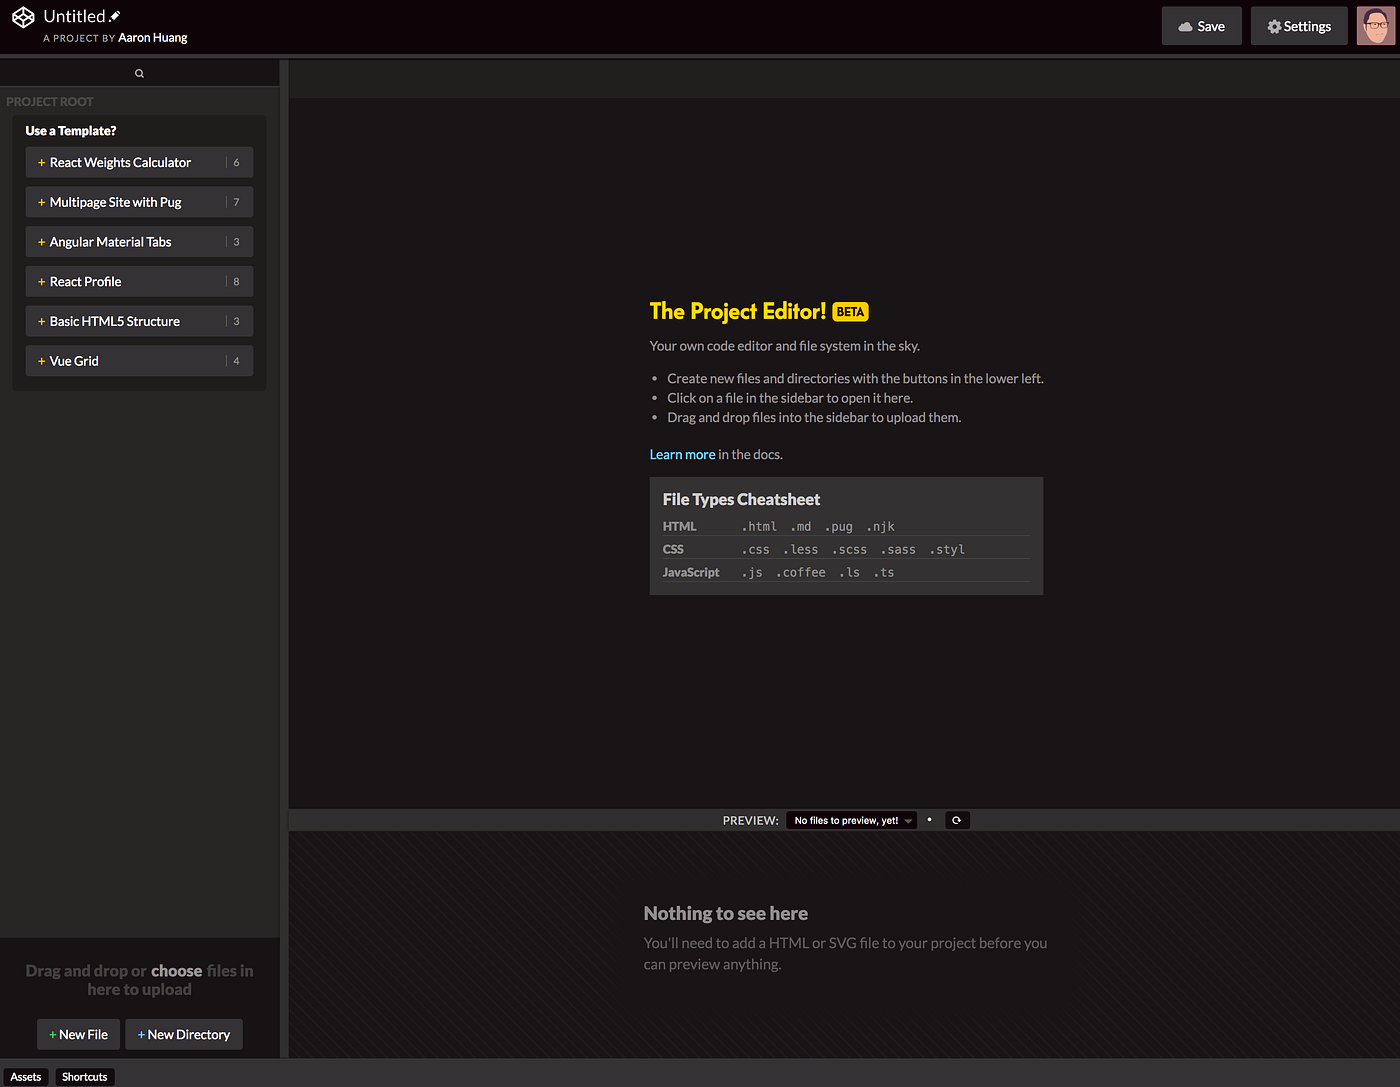Click the cloud icon on the Save button
Screen dimensions: 1400x1087
pyautogui.click(x=1182, y=25)
